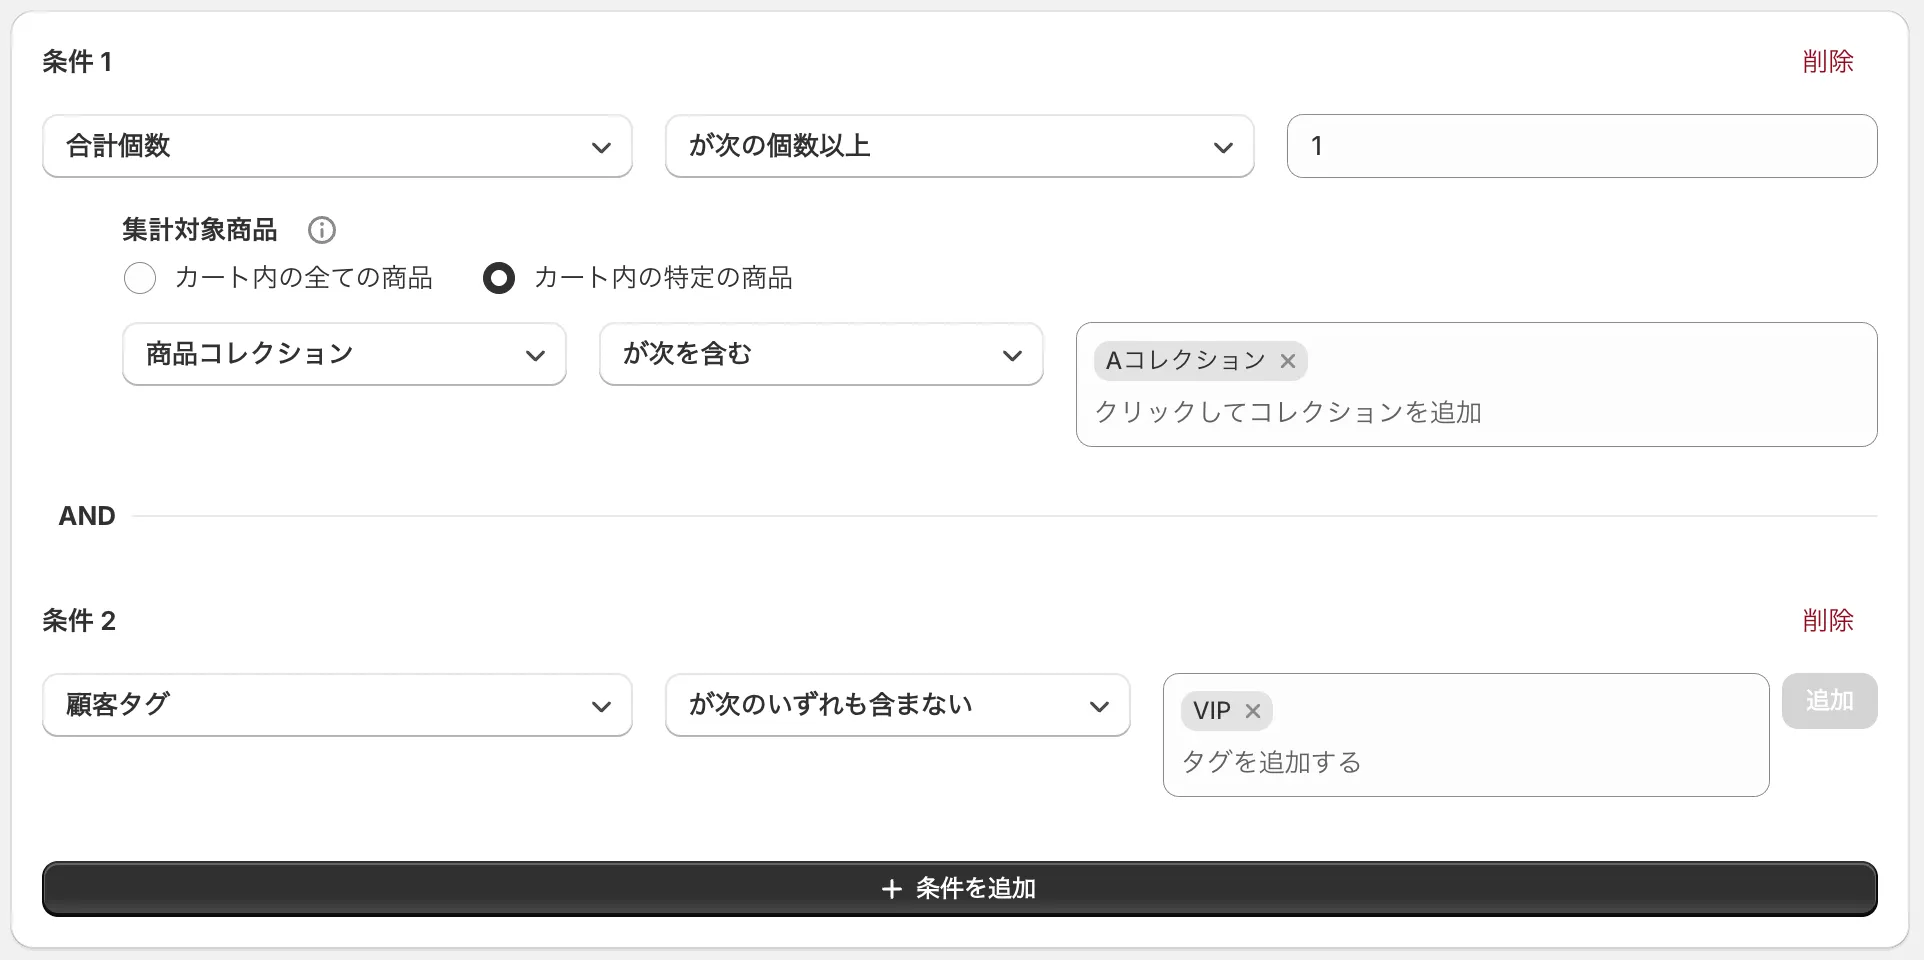Select カート内の全ての商品 radio button

tap(140, 278)
